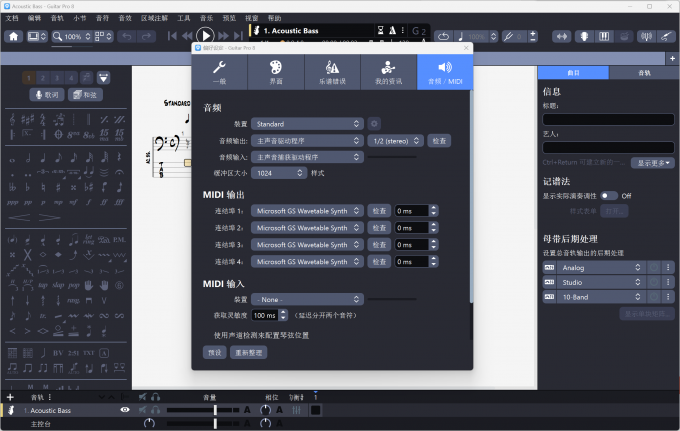Toggle visibility eye of Acoustic Bass track

coord(125,410)
